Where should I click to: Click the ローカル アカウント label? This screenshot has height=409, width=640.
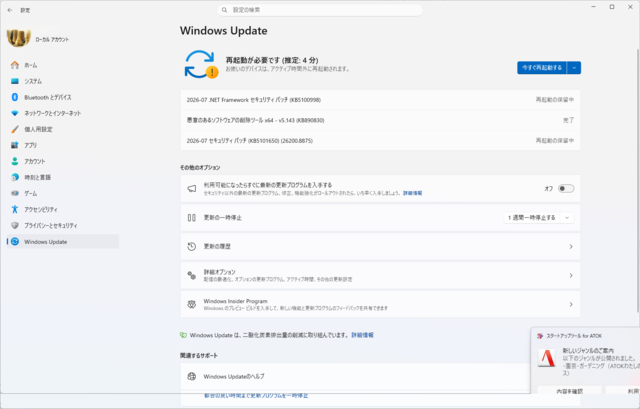[x=52, y=39]
